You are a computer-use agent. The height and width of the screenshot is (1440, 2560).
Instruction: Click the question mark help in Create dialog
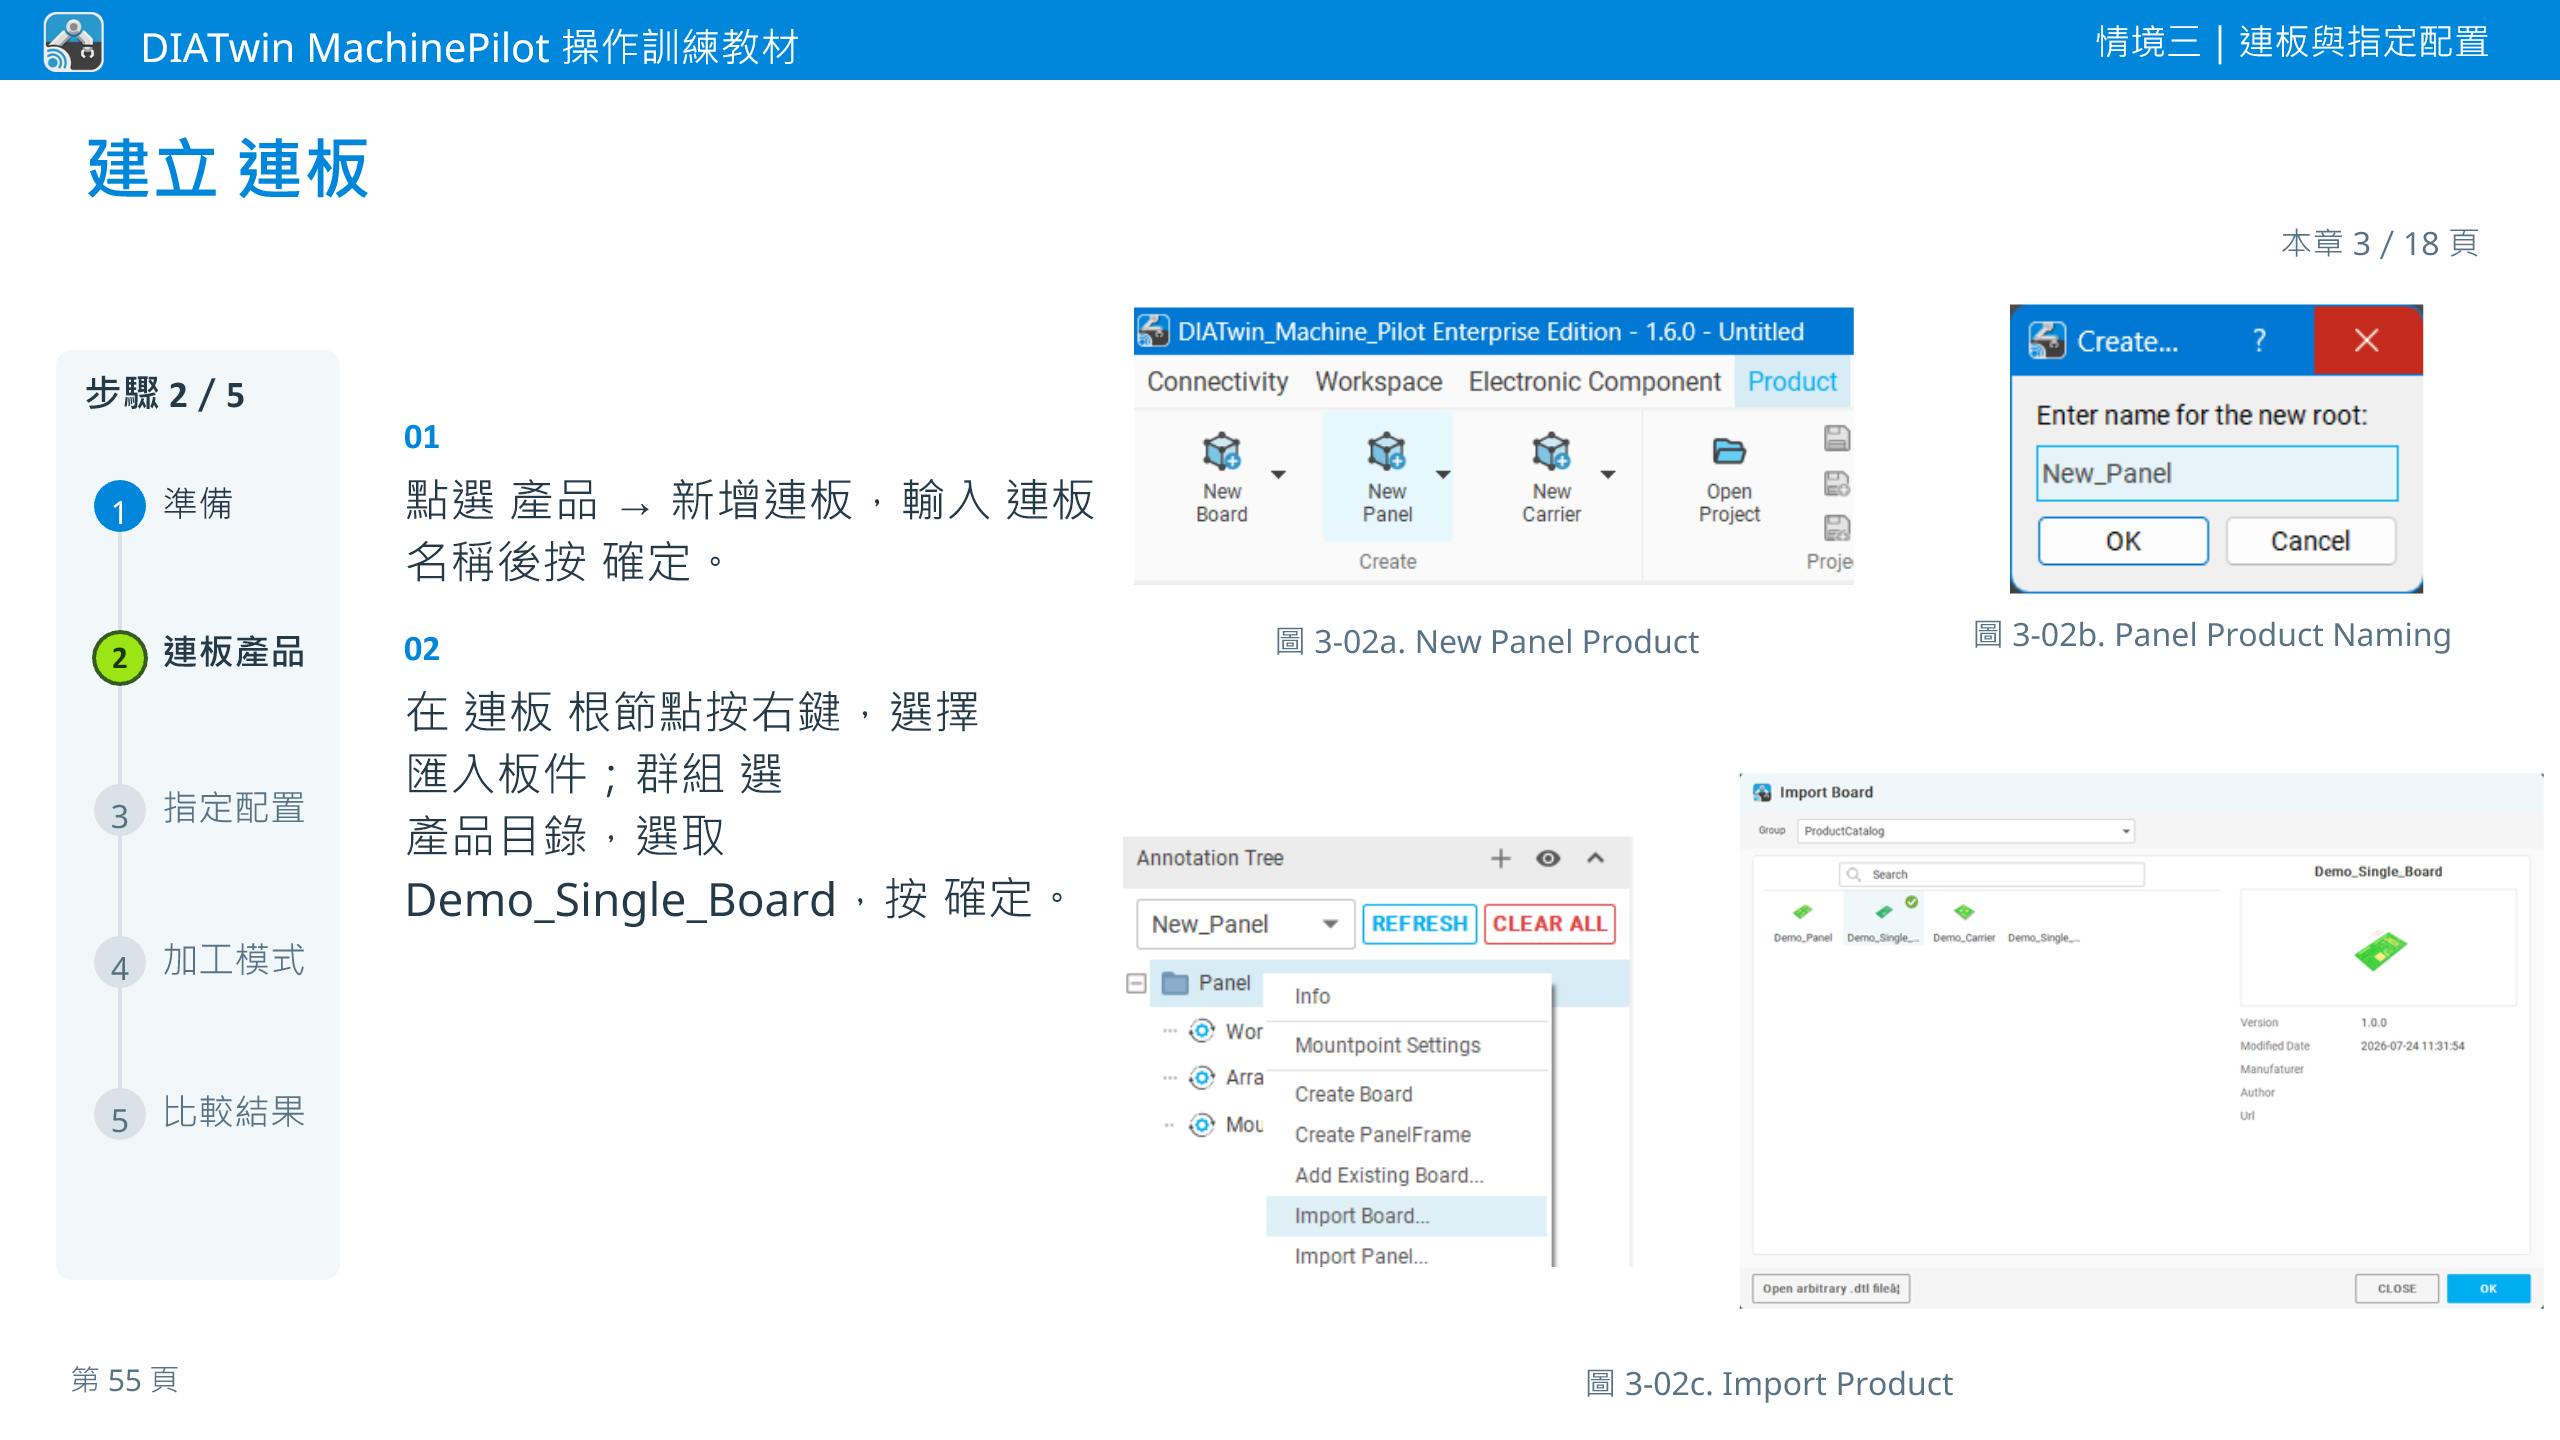pos(2259,341)
